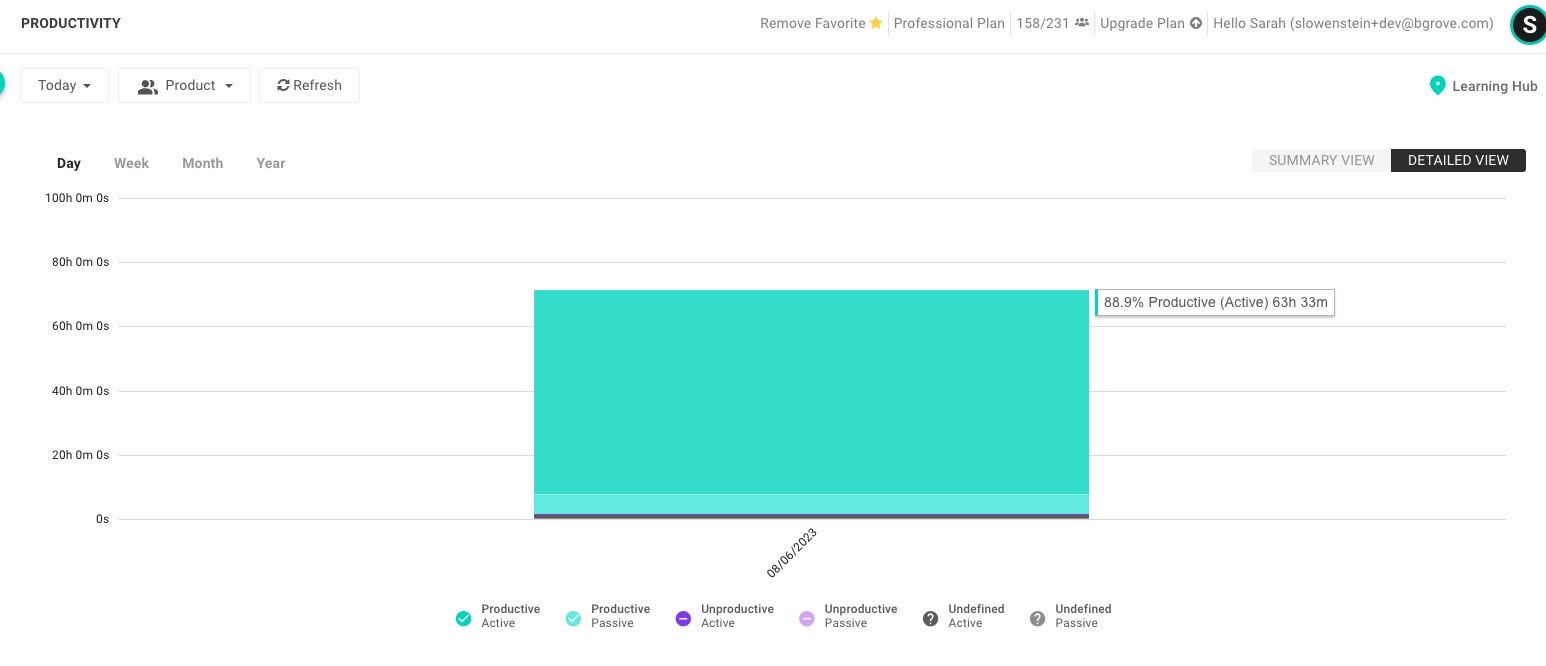Click the users icon beside 158/231
Viewport: 1546px width, 666px height.
coord(1082,23)
